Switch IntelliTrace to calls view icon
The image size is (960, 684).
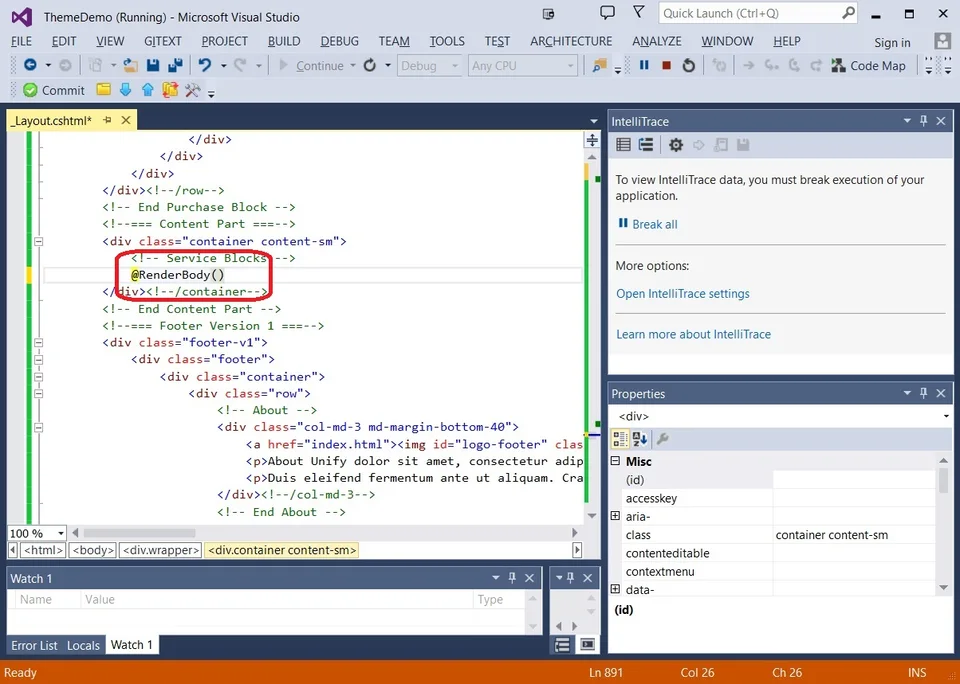click(646, 145)
